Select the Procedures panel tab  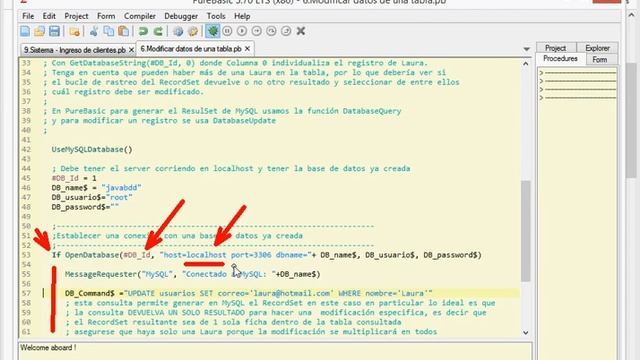tap(560, 59)
